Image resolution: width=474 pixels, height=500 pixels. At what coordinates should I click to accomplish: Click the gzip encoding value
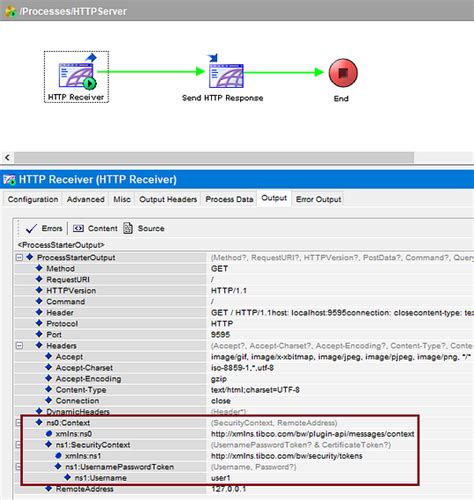click(219, 379)
